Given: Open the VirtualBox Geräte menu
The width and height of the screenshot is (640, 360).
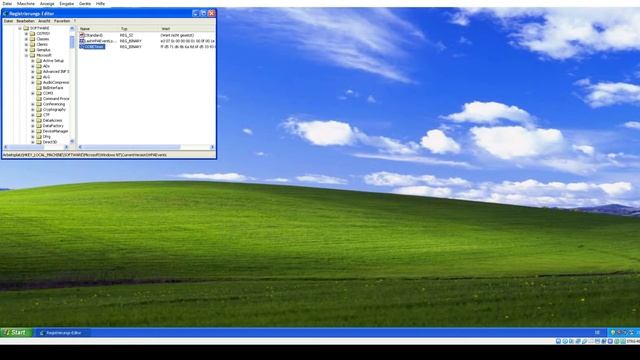Looking at the screenshot, I should tap(85, 4).
